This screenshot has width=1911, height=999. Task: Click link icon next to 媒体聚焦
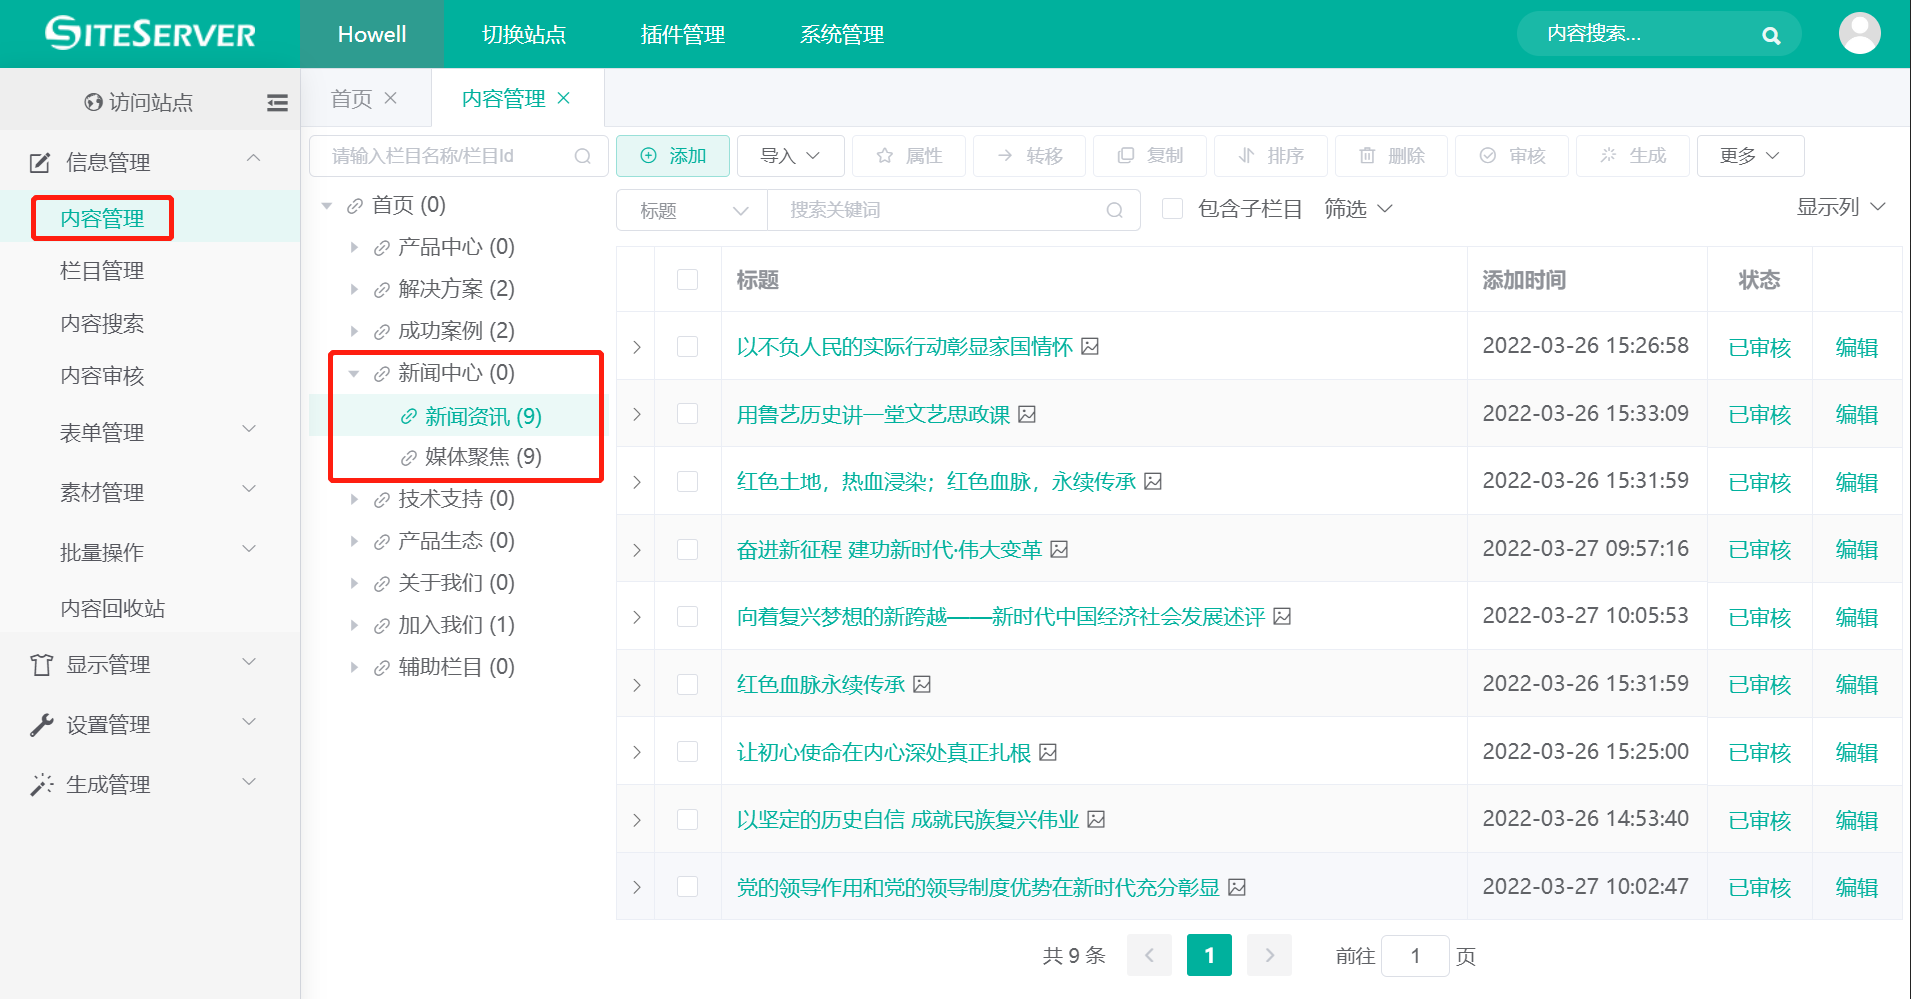pos(408,458)
